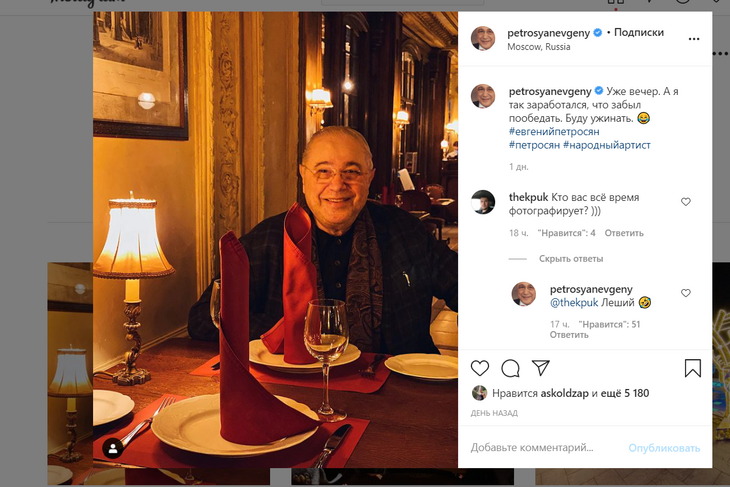Open Moscow, Russia location link
Screen dimensions: 730x487
(x=538, y=47)
